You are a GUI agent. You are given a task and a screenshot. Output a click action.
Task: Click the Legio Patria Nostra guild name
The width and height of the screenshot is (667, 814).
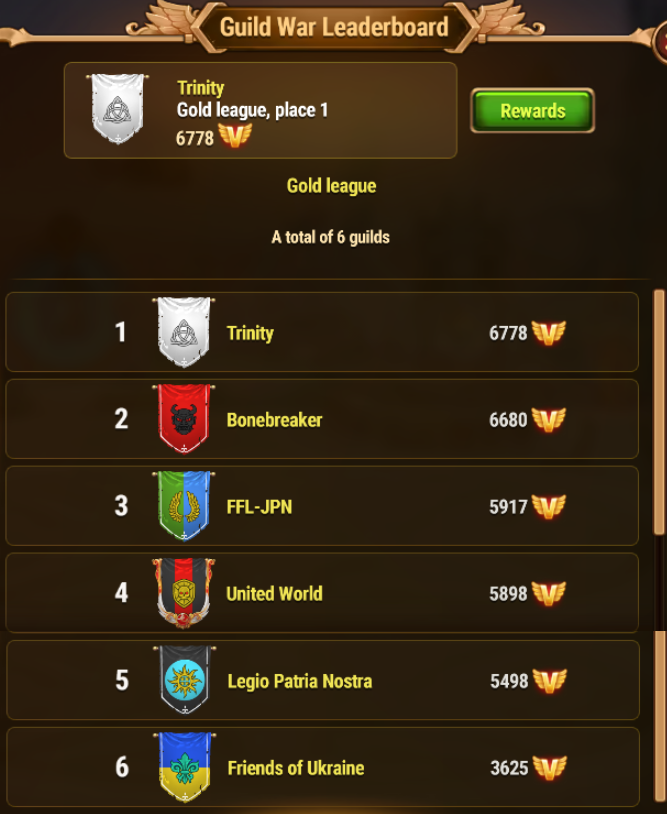pos(300,681)
